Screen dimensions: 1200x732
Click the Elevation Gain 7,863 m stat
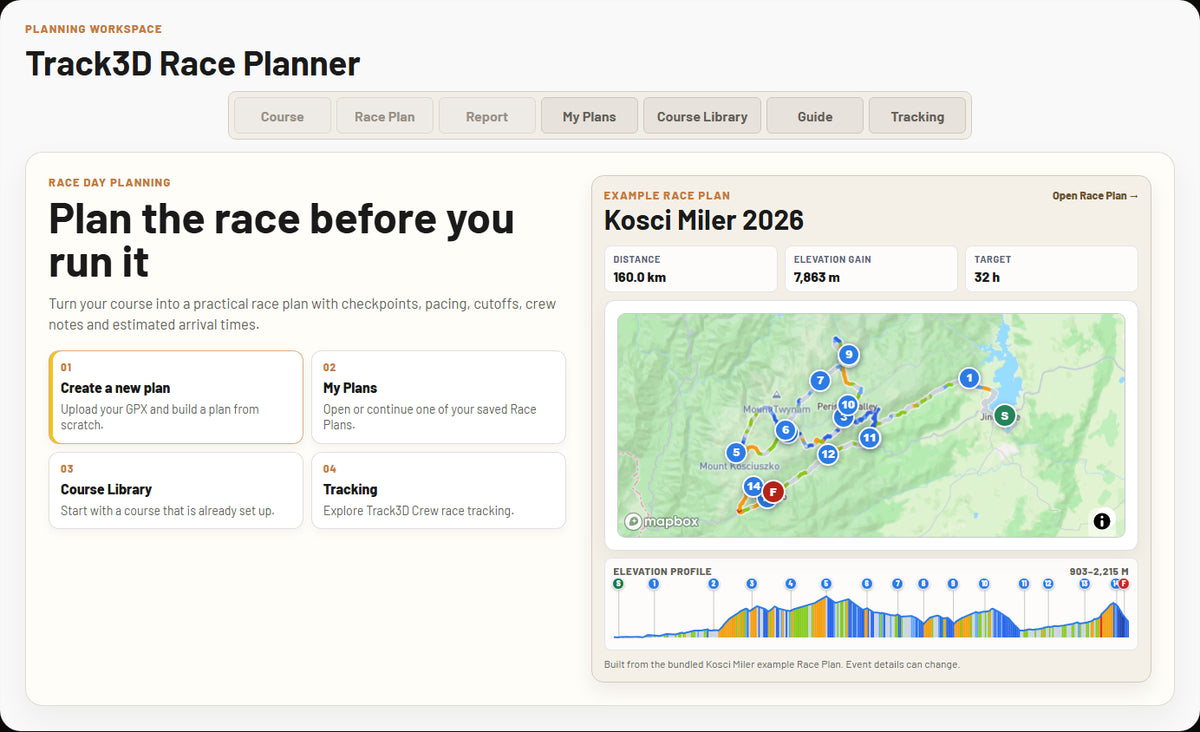[x=871, y=269]
